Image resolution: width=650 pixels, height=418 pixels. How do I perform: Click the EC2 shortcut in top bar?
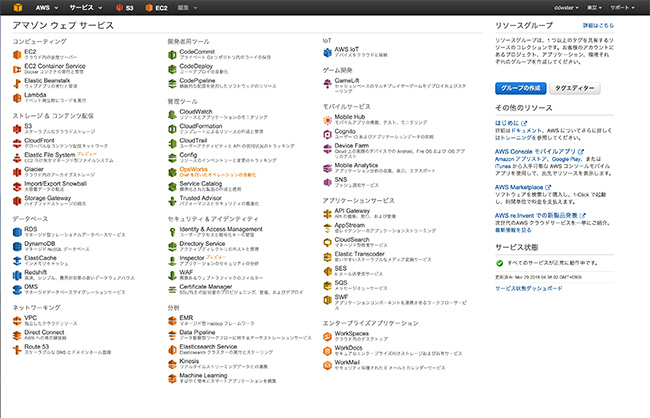(x=157, y=7)
